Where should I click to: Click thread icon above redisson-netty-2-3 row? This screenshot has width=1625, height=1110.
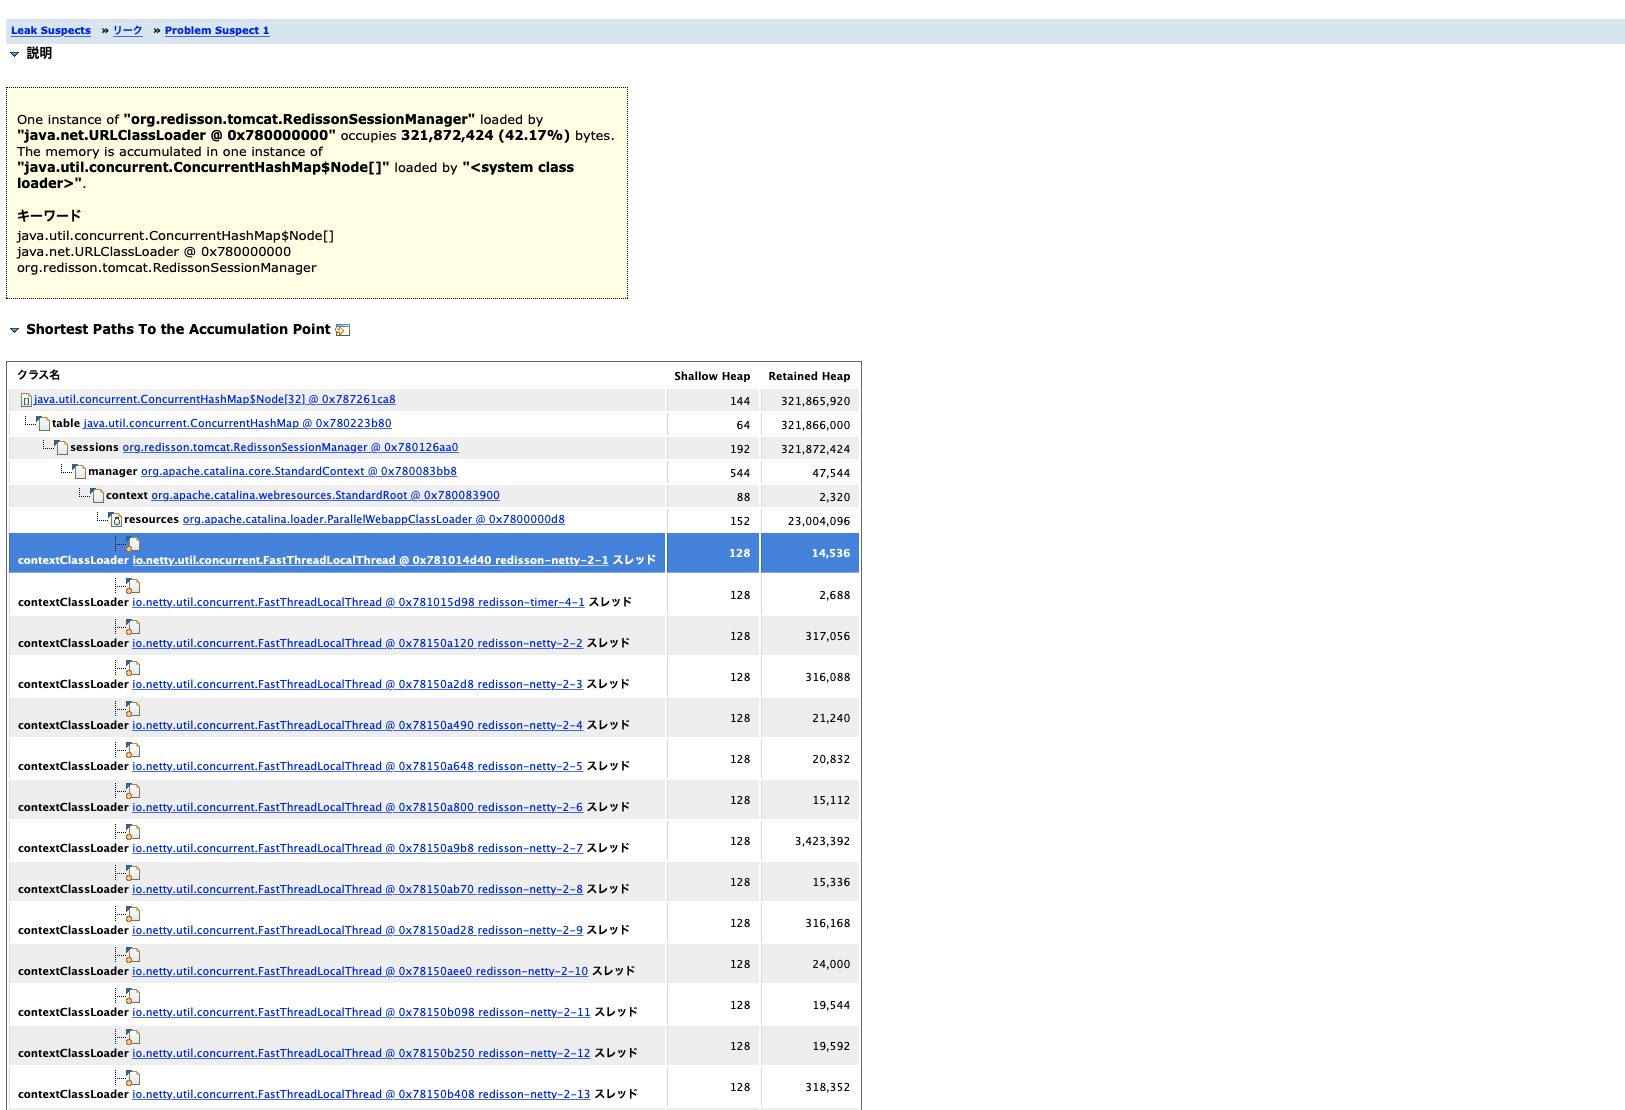(133, 668)
